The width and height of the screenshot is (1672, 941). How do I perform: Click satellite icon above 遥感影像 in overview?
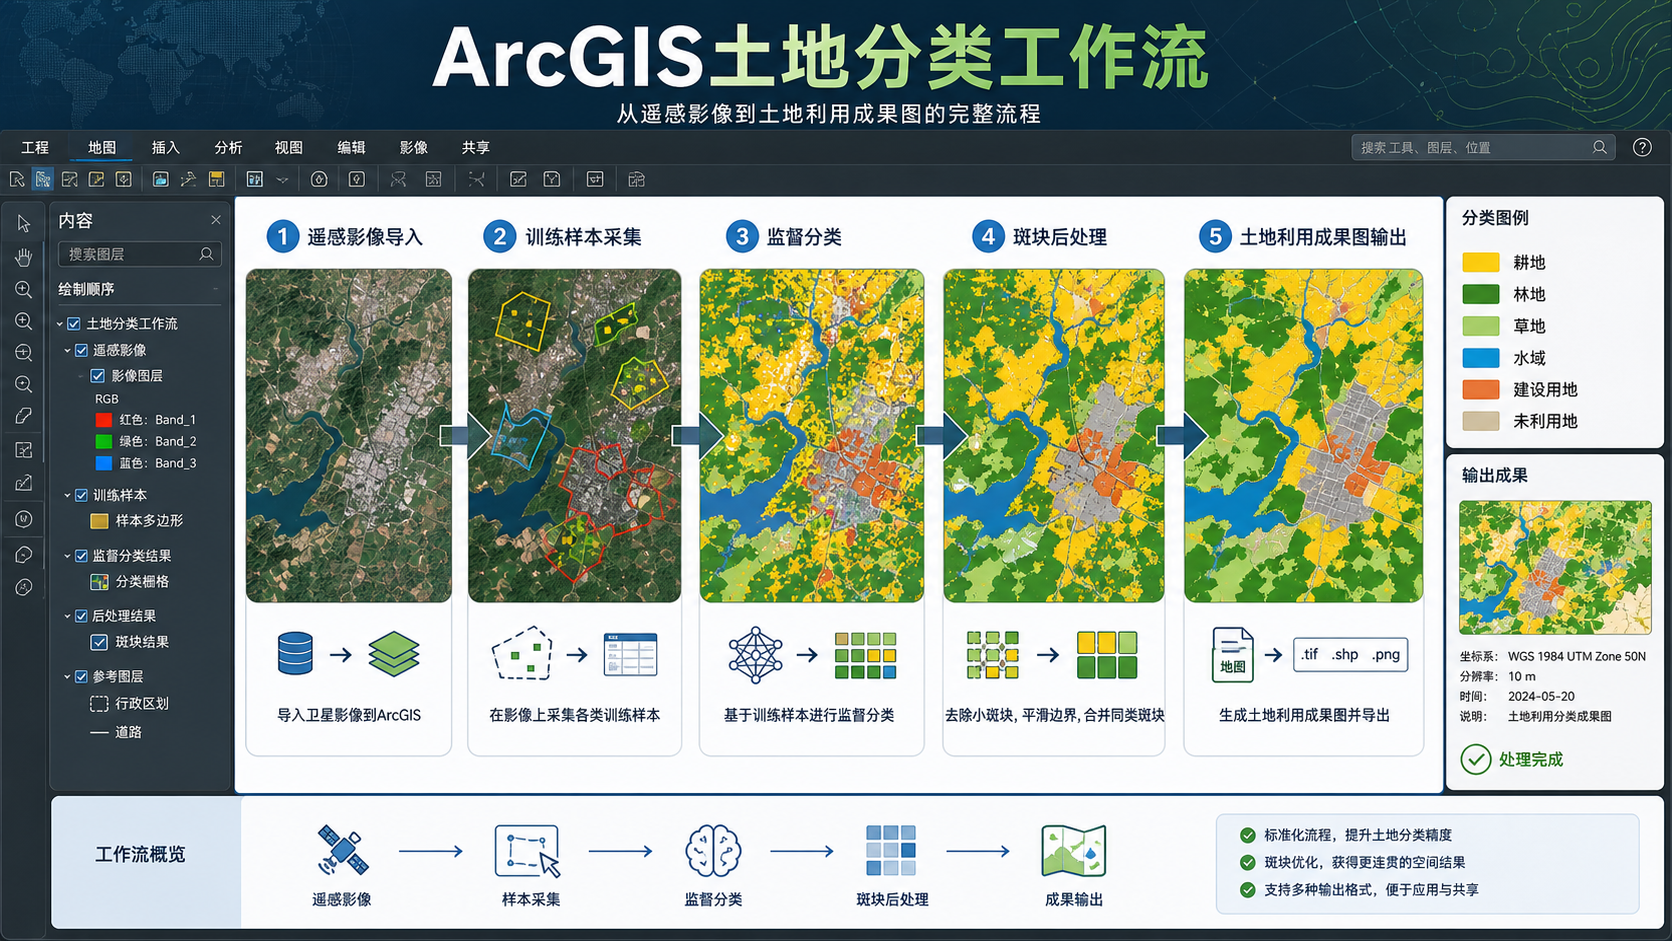tap(342, 851)
